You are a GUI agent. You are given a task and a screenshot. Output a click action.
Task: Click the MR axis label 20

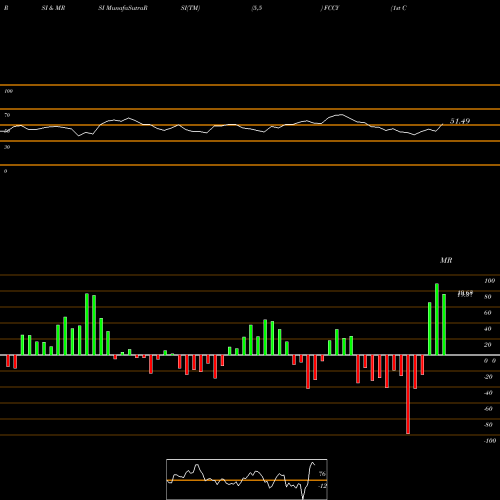pyautogui.click(x=488, y=345)
